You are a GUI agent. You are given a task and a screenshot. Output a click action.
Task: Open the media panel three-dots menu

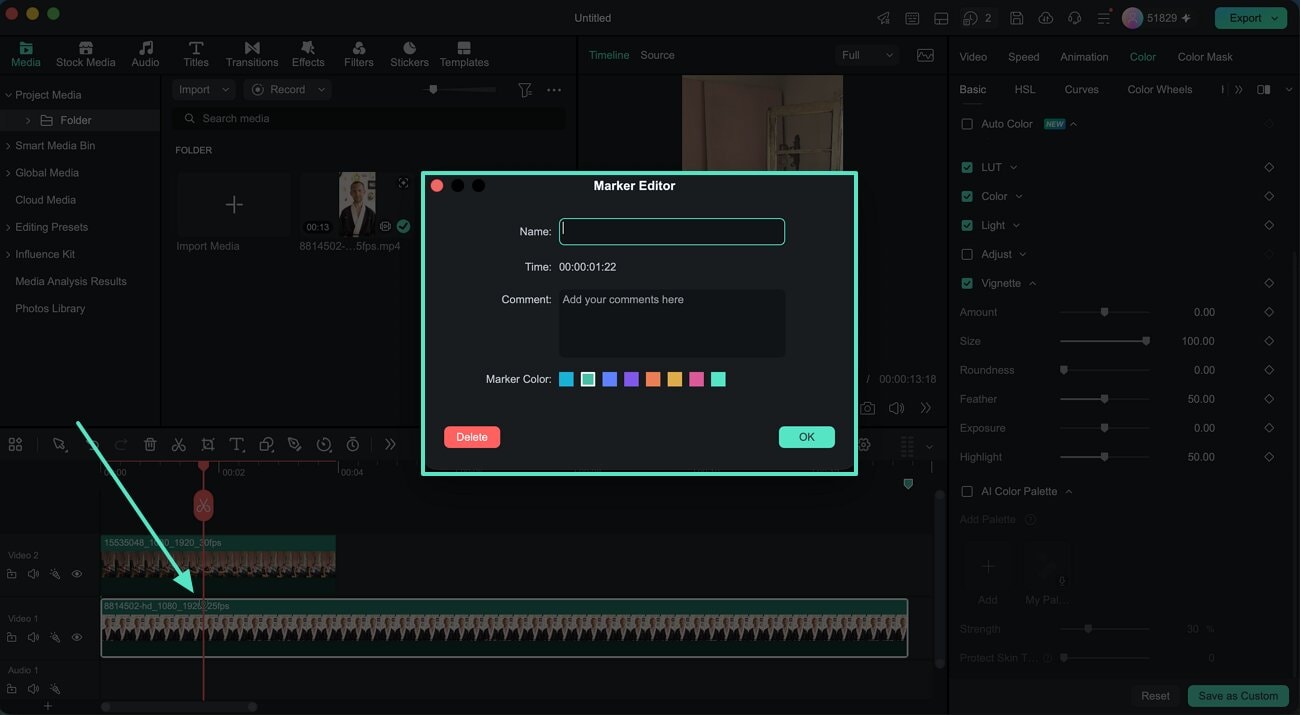coord(554,90)
